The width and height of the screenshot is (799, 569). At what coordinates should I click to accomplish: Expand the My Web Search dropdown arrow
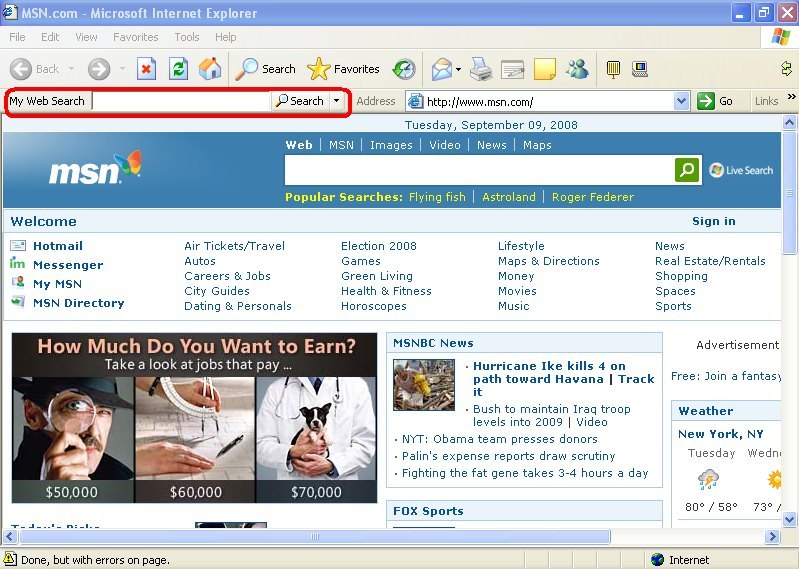pyautogui.click(x=336, y=101)
